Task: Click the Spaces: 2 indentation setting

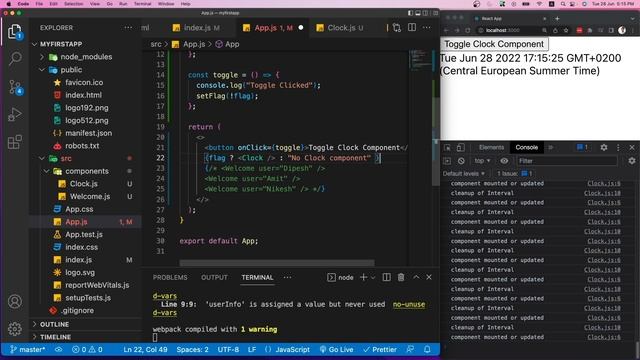Action: (x=192, y=349)
